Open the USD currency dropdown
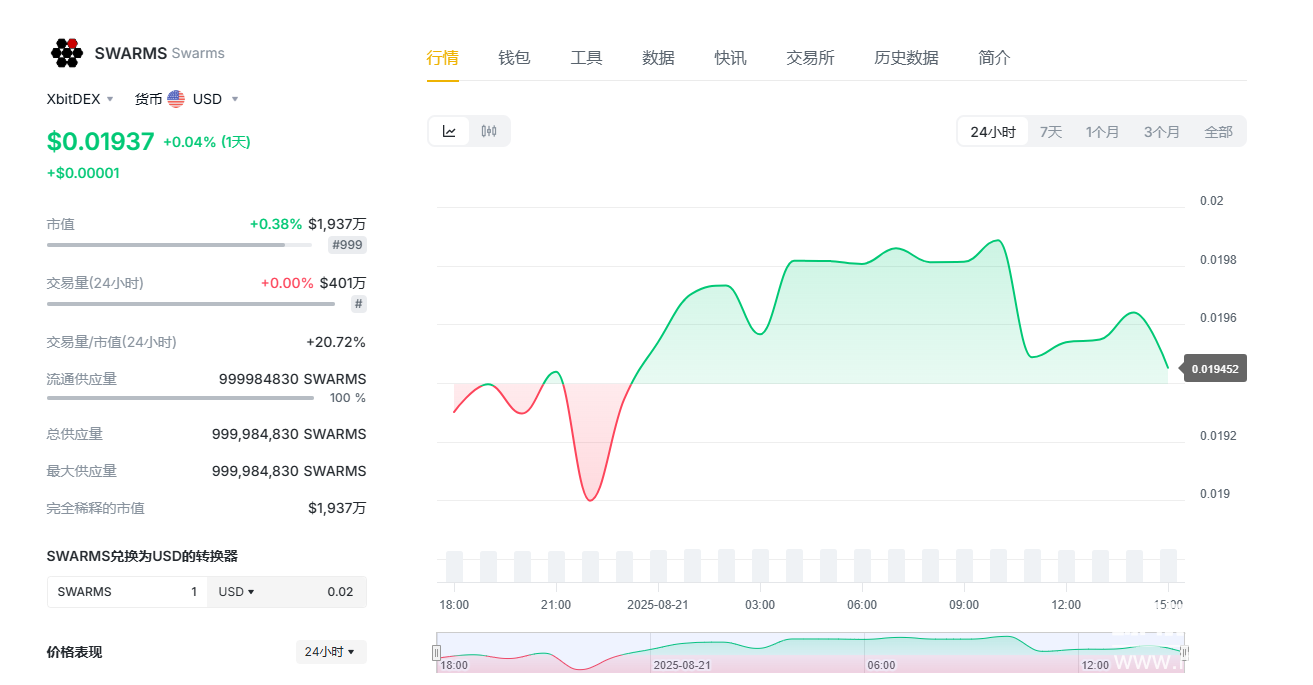The height and width of the screenshot is (685, 1313). tap(215, 99)
